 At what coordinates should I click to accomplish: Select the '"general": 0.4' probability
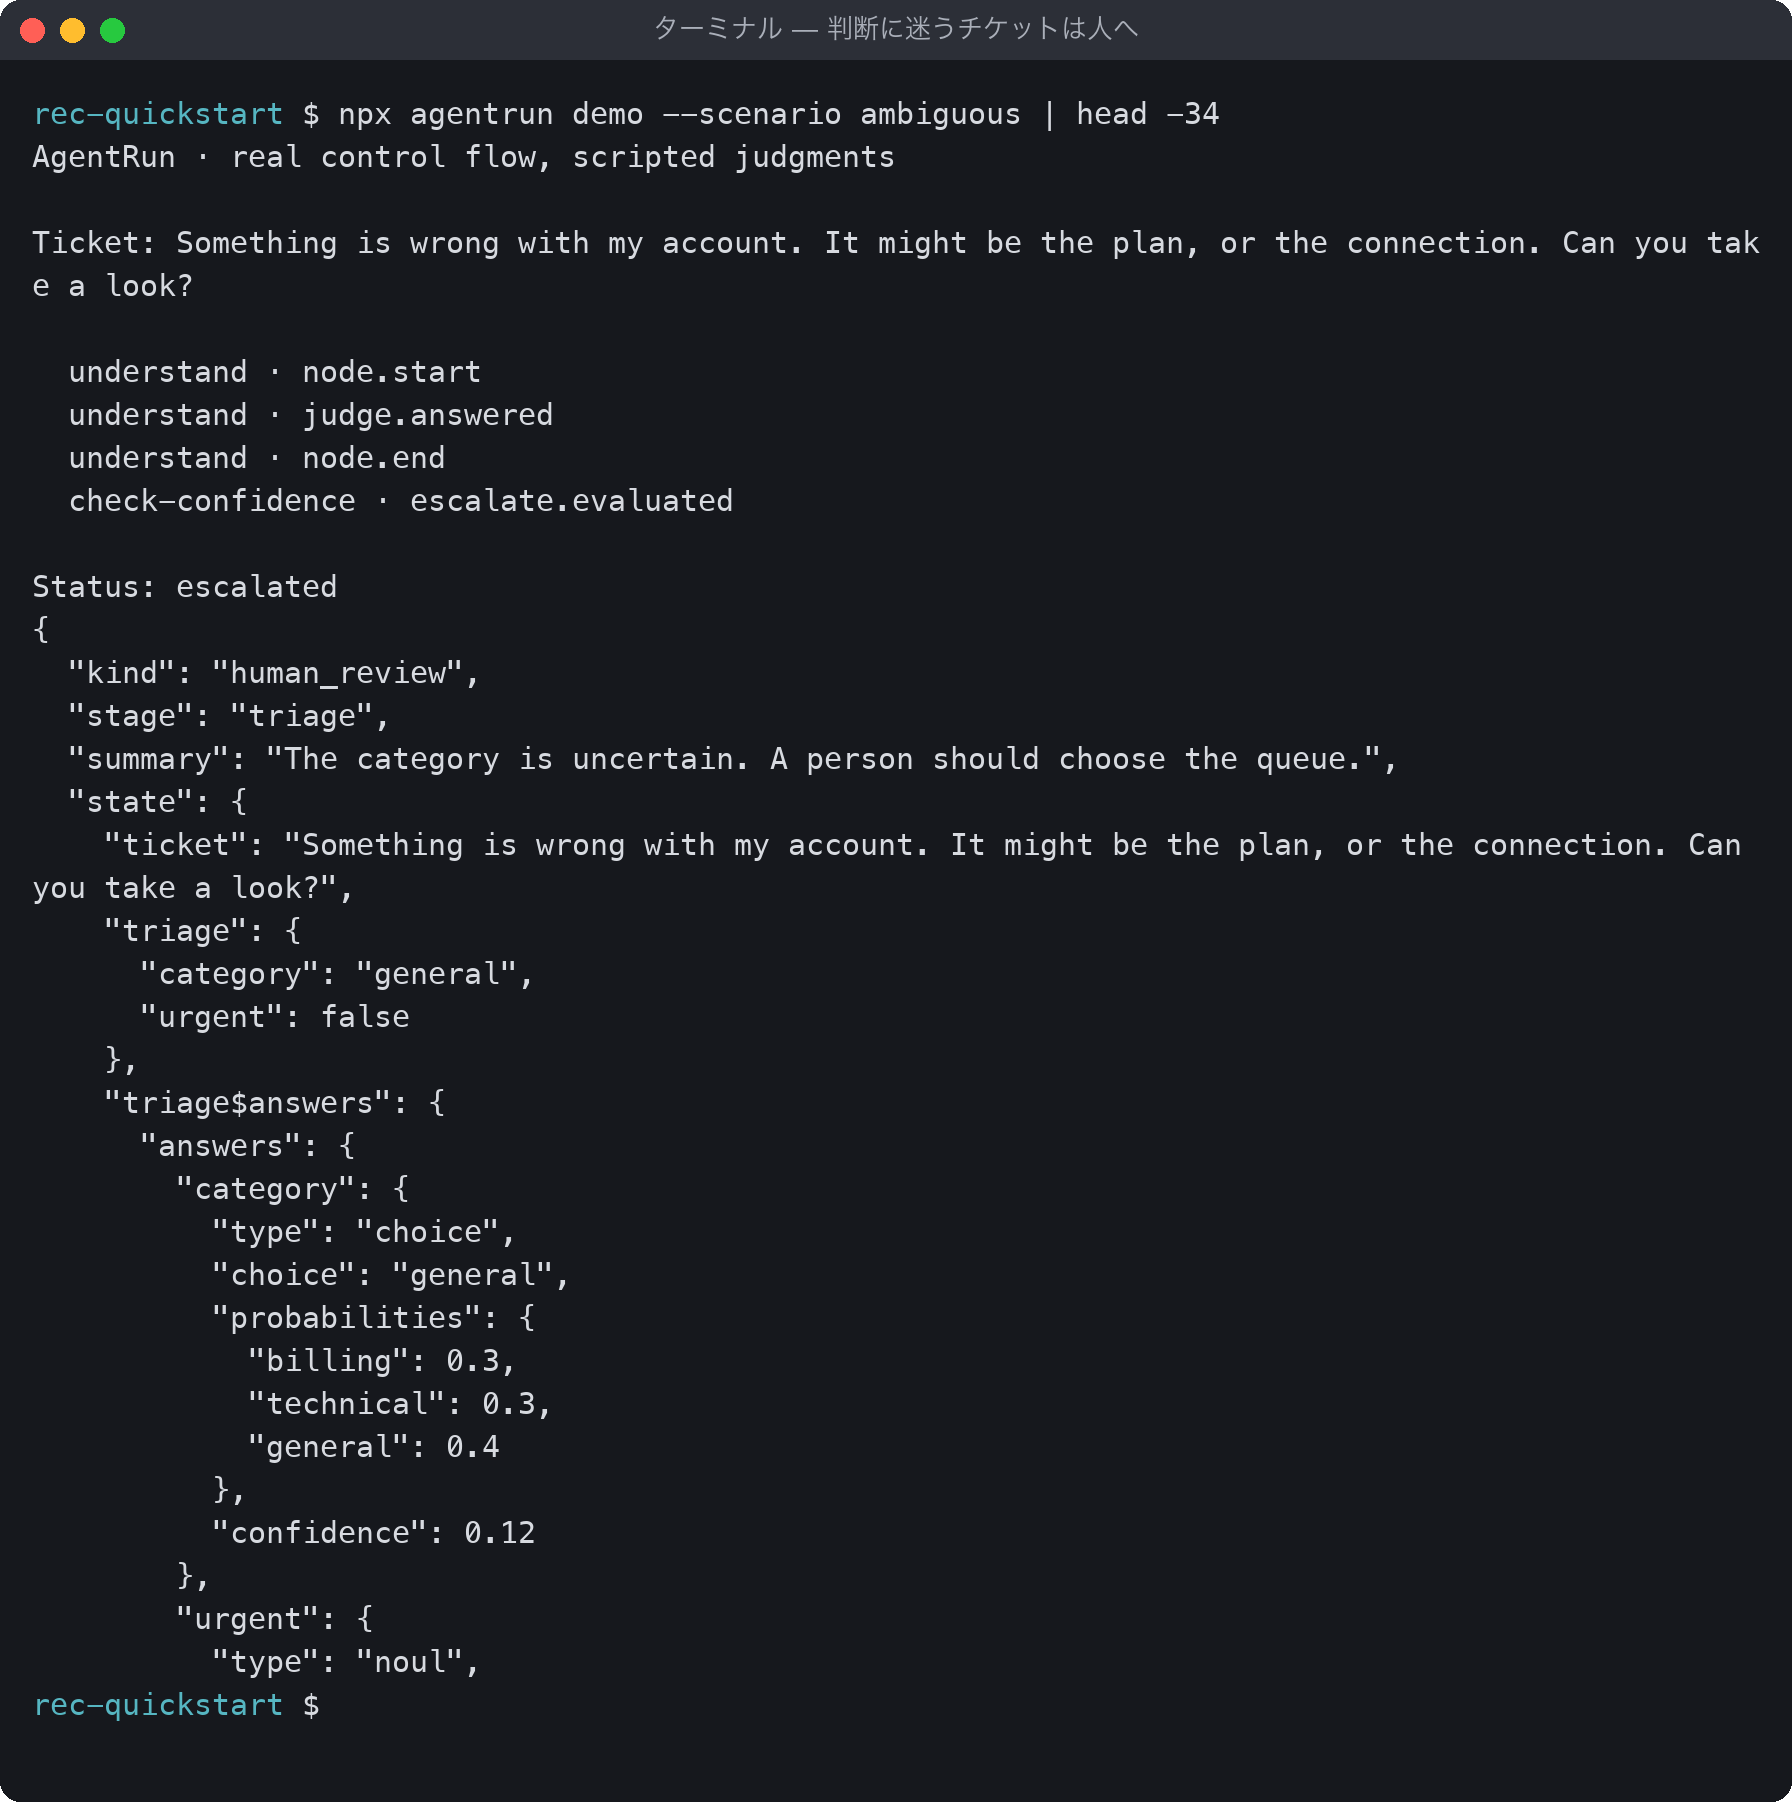[374, 1447]
